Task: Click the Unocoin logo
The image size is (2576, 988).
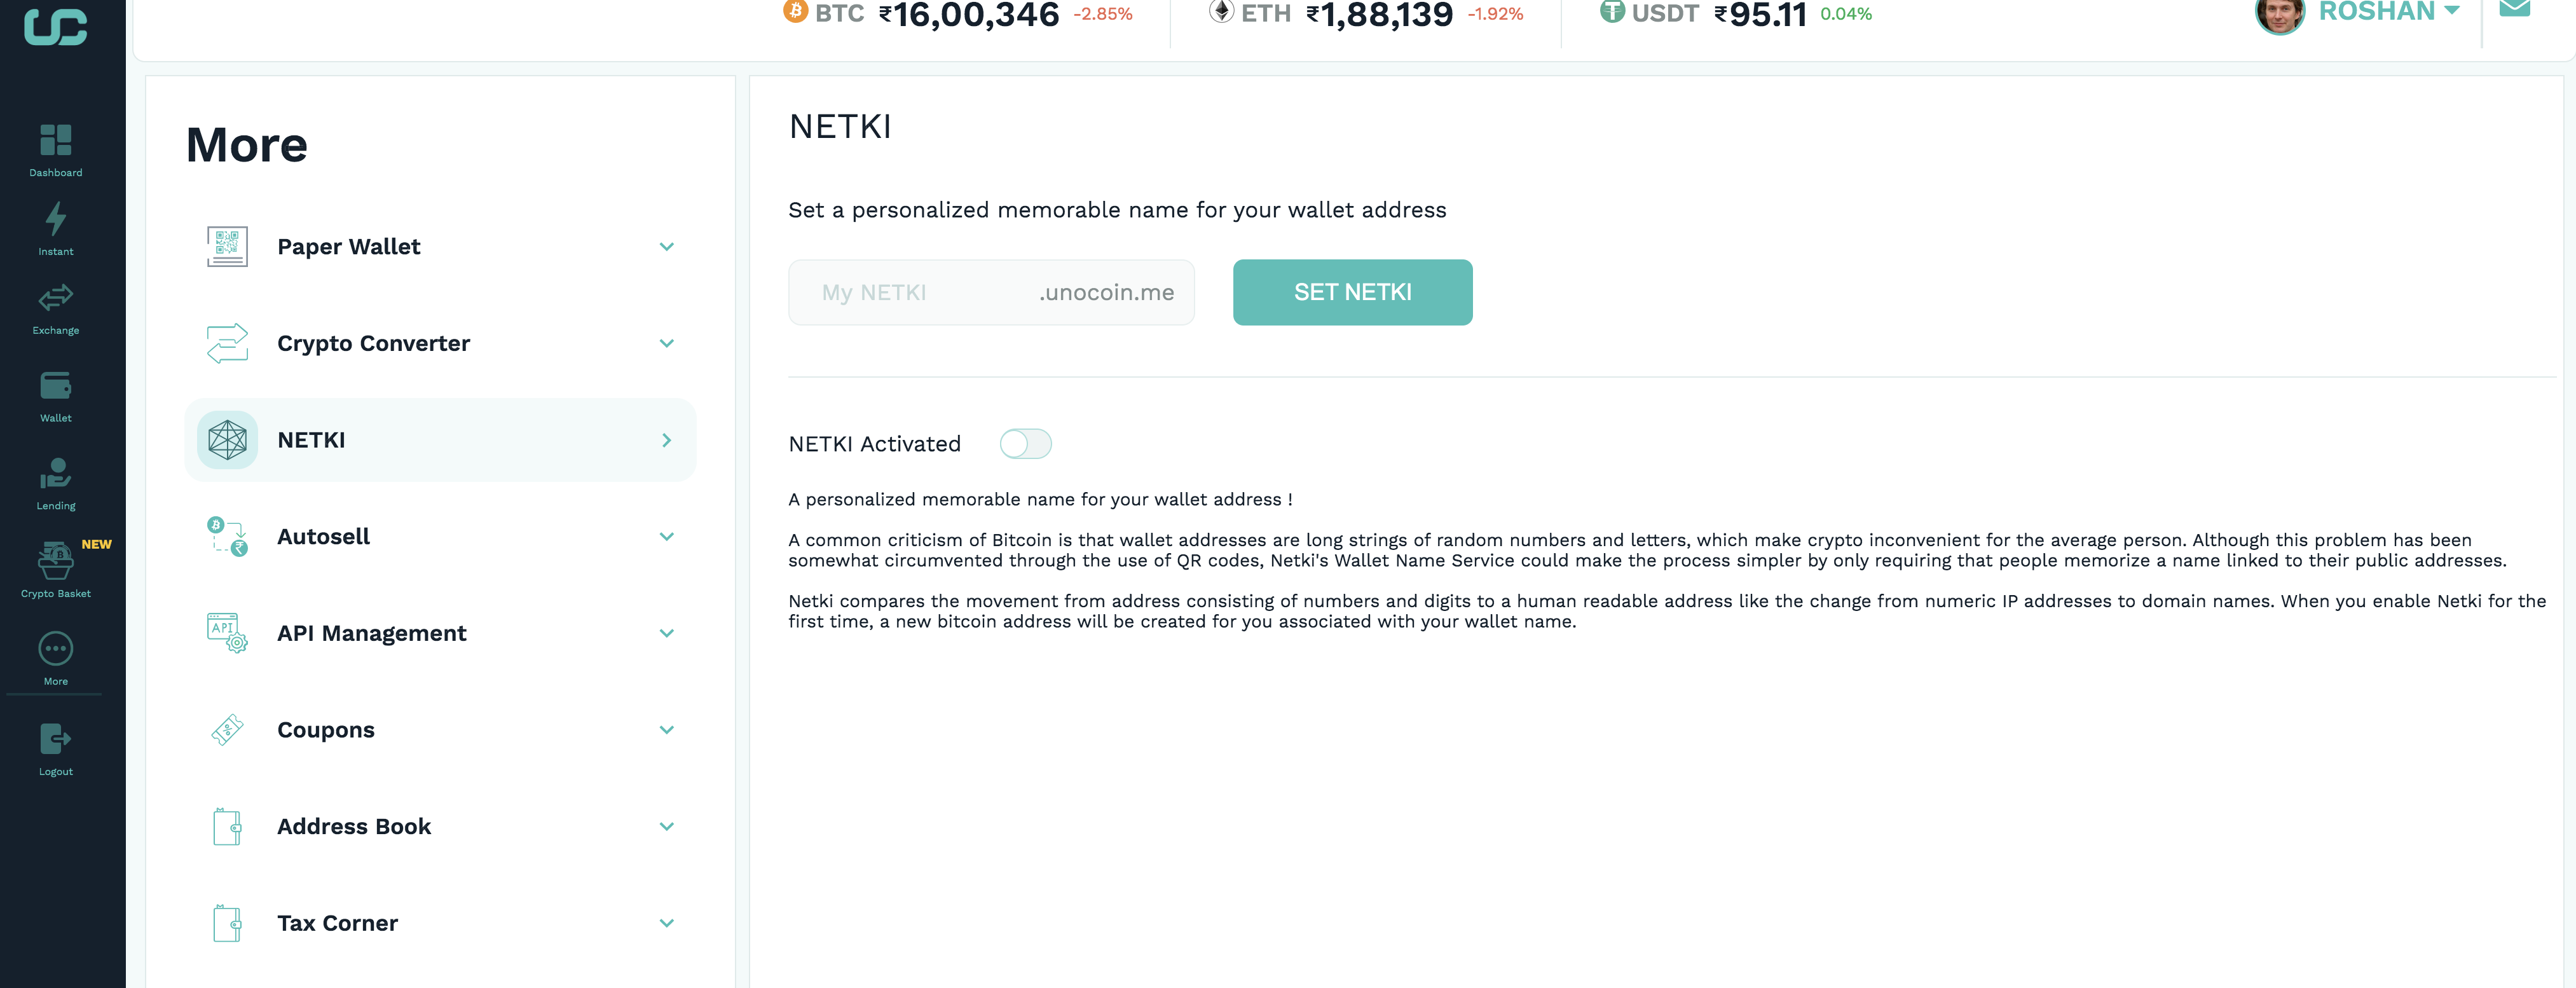Action: point(56,26)
